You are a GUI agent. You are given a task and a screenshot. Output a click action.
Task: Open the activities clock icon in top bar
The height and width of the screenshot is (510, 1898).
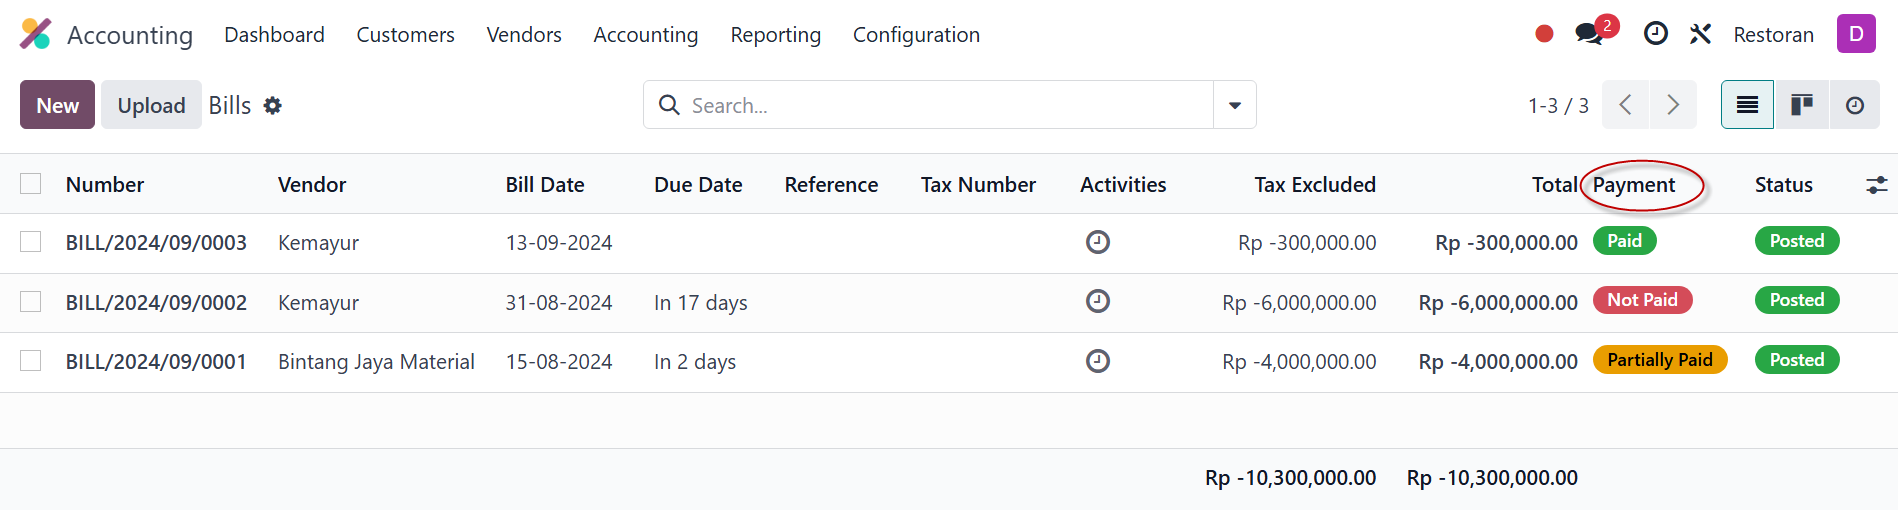[x=1656, y=34]
